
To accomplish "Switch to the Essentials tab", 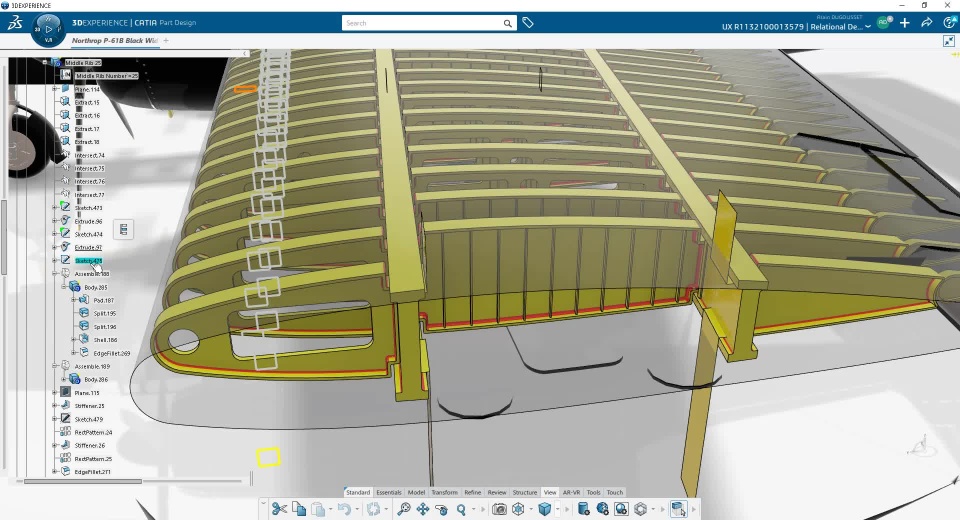I will 389,492.
